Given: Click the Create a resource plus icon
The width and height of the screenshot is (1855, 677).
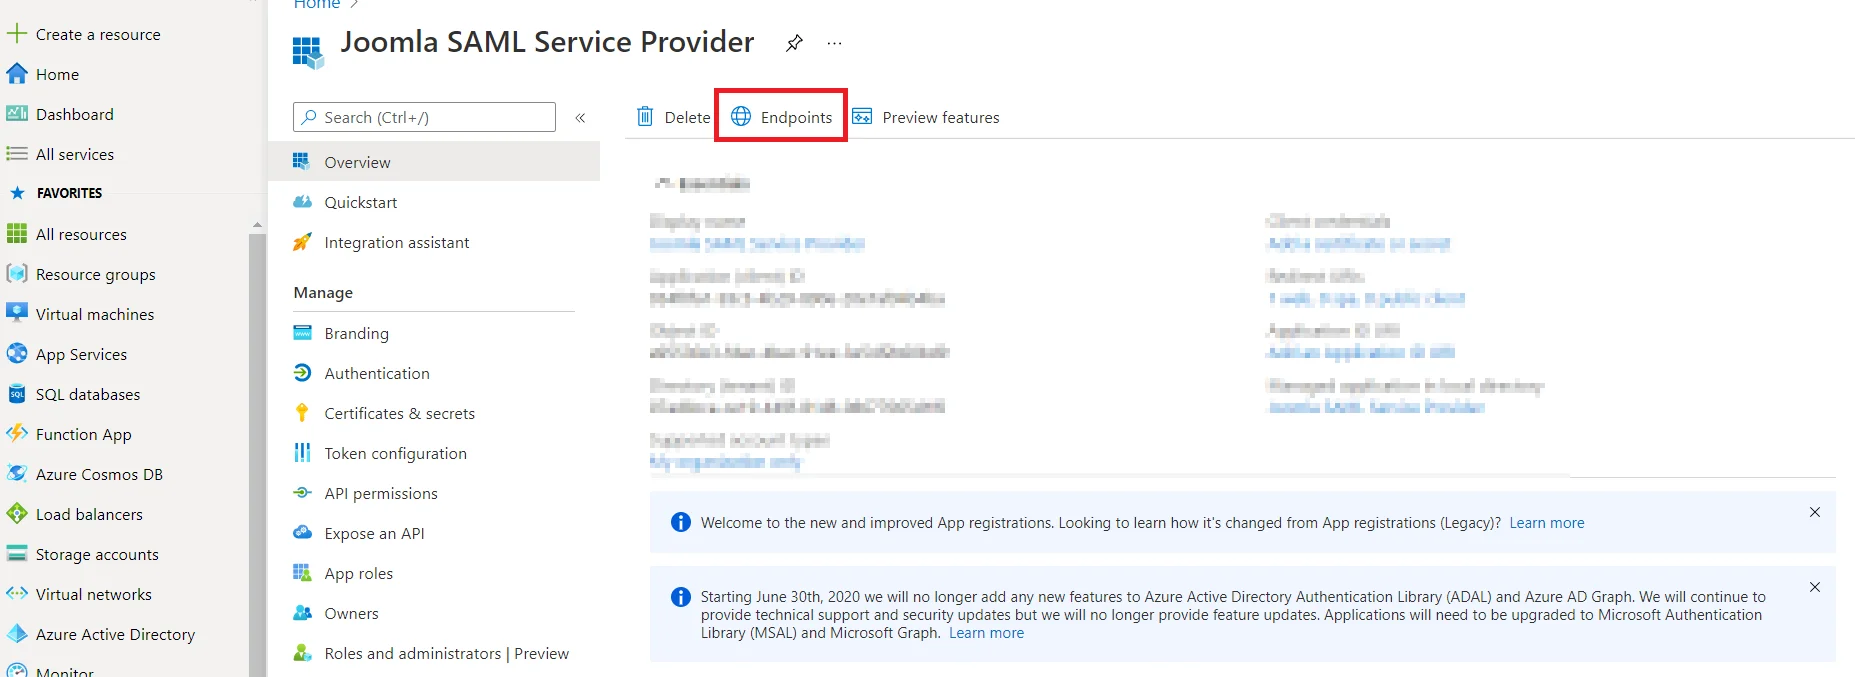Looking at the screenshot, I should [16, 33].
